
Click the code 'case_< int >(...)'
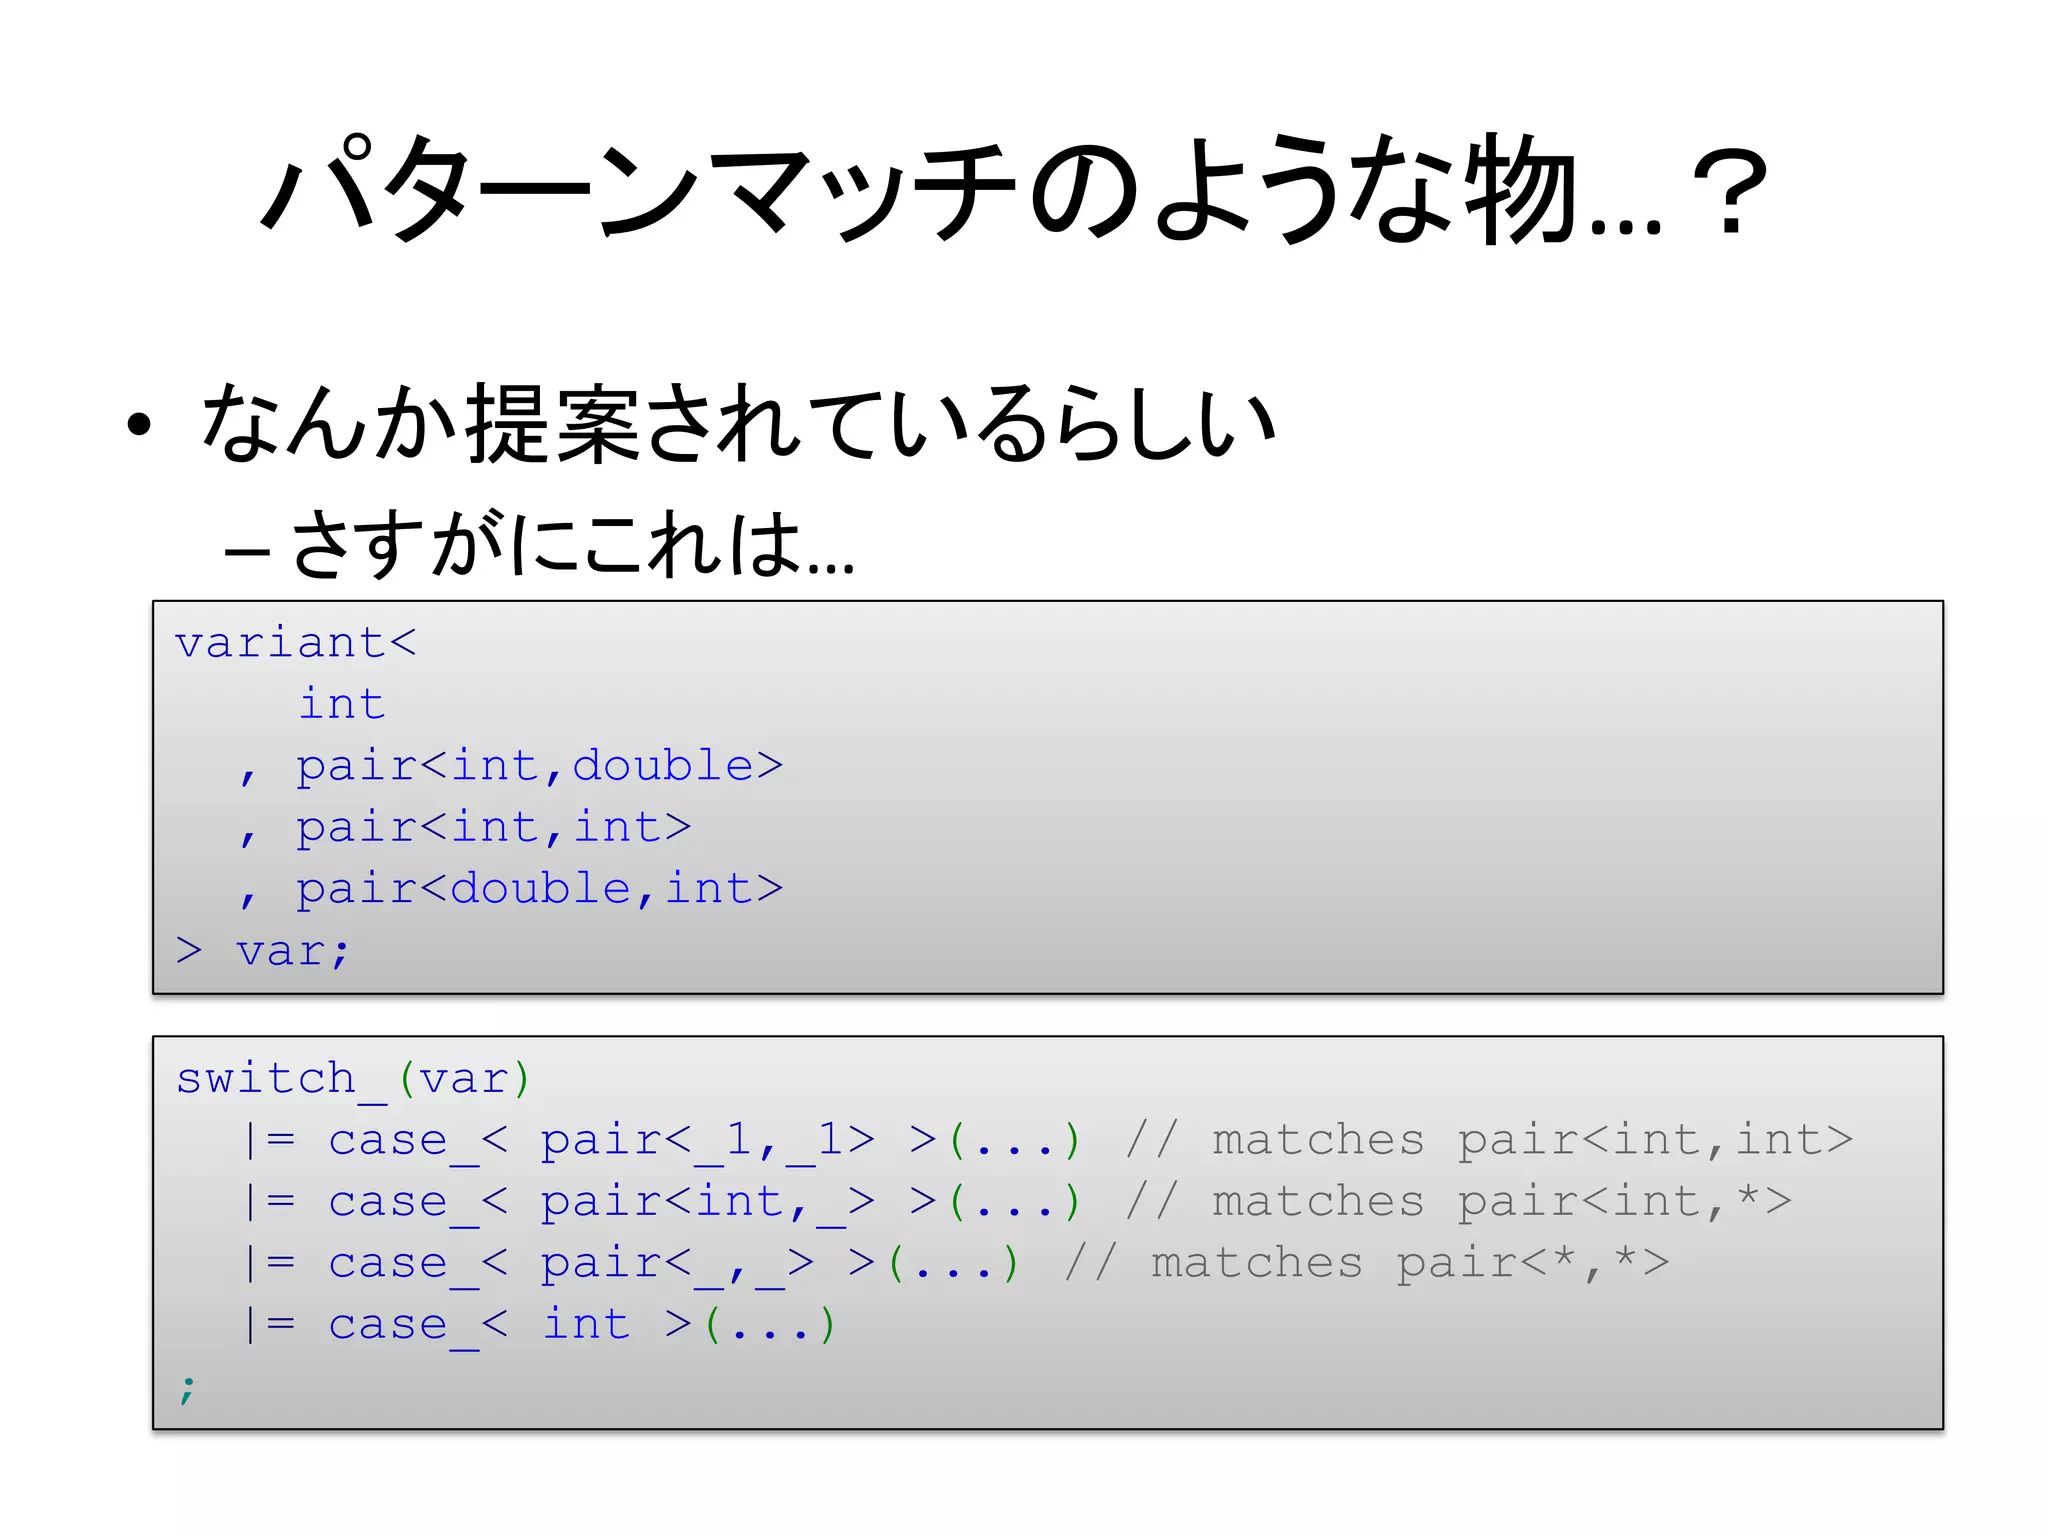(x=582, y=1326)
